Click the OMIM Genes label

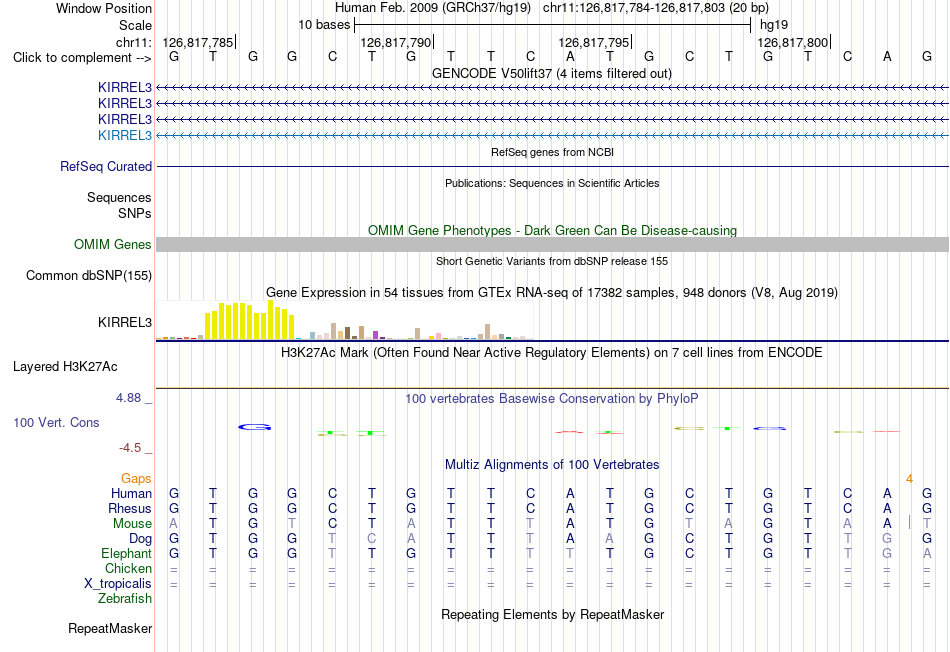pyautogui.click(x=113, y=244)
